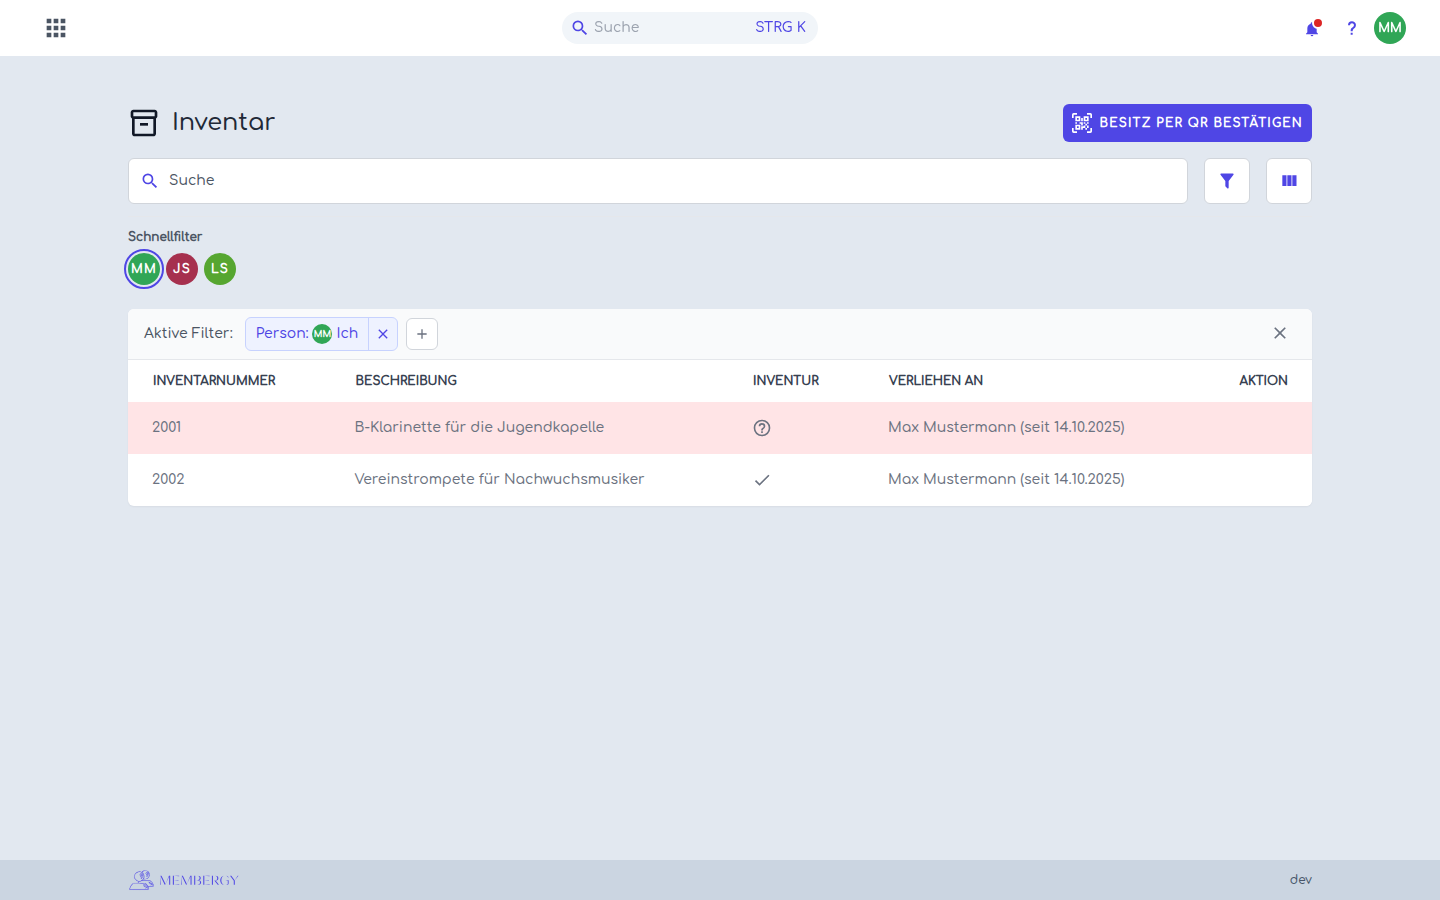Open the B-Klarinette für die Jugendkapelle row
This screenshot has height=900, width=1440.
pos(720,428)
